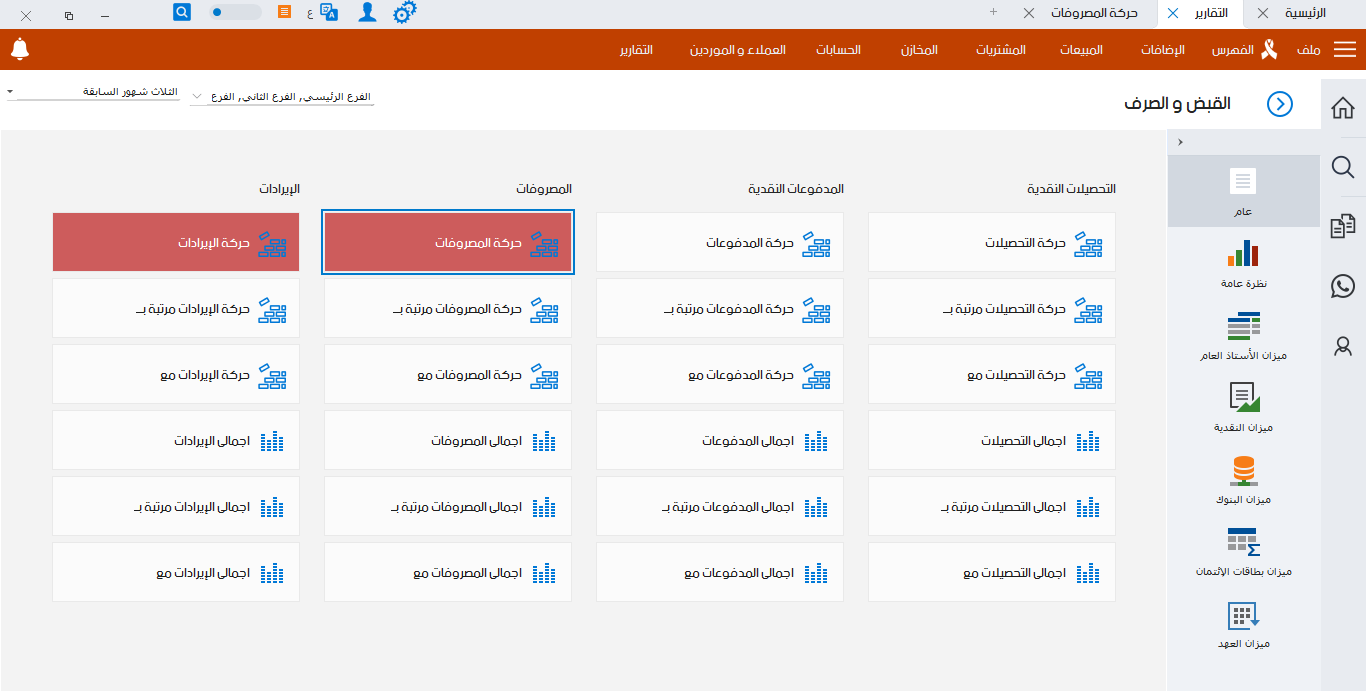Switch interface language with the translation toggle
1366x691 pixels.
click(330, 13)
